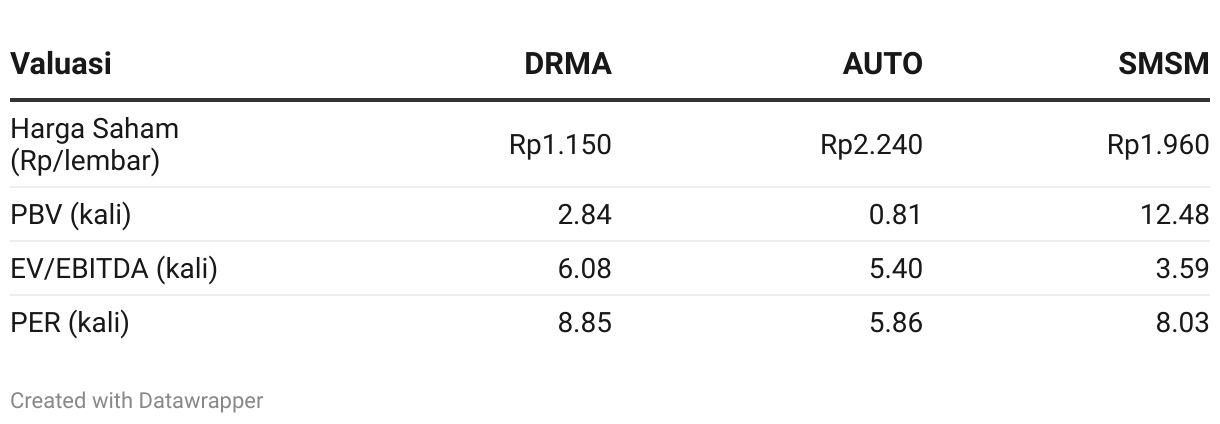
Task: Click the Valuasi column header
Action: point(60,64)
